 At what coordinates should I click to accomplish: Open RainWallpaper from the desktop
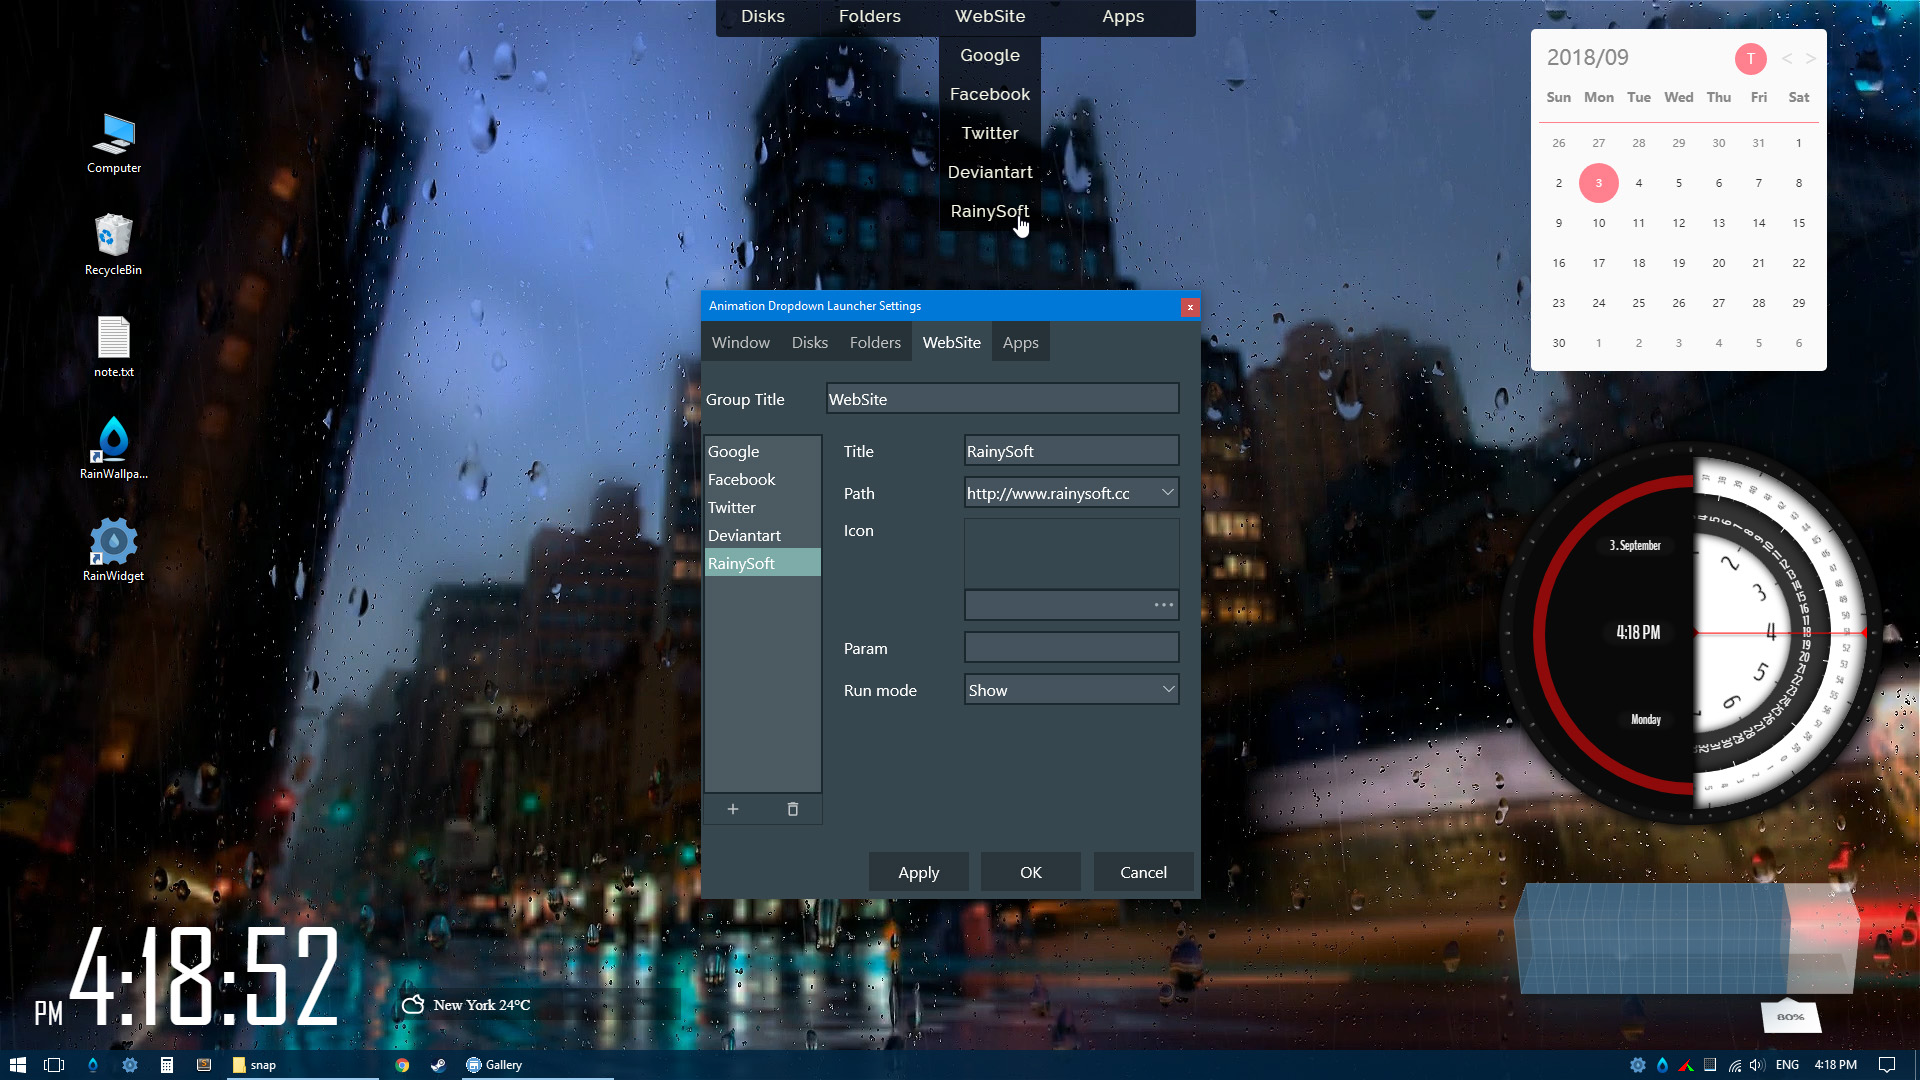(x=113, y=447)
